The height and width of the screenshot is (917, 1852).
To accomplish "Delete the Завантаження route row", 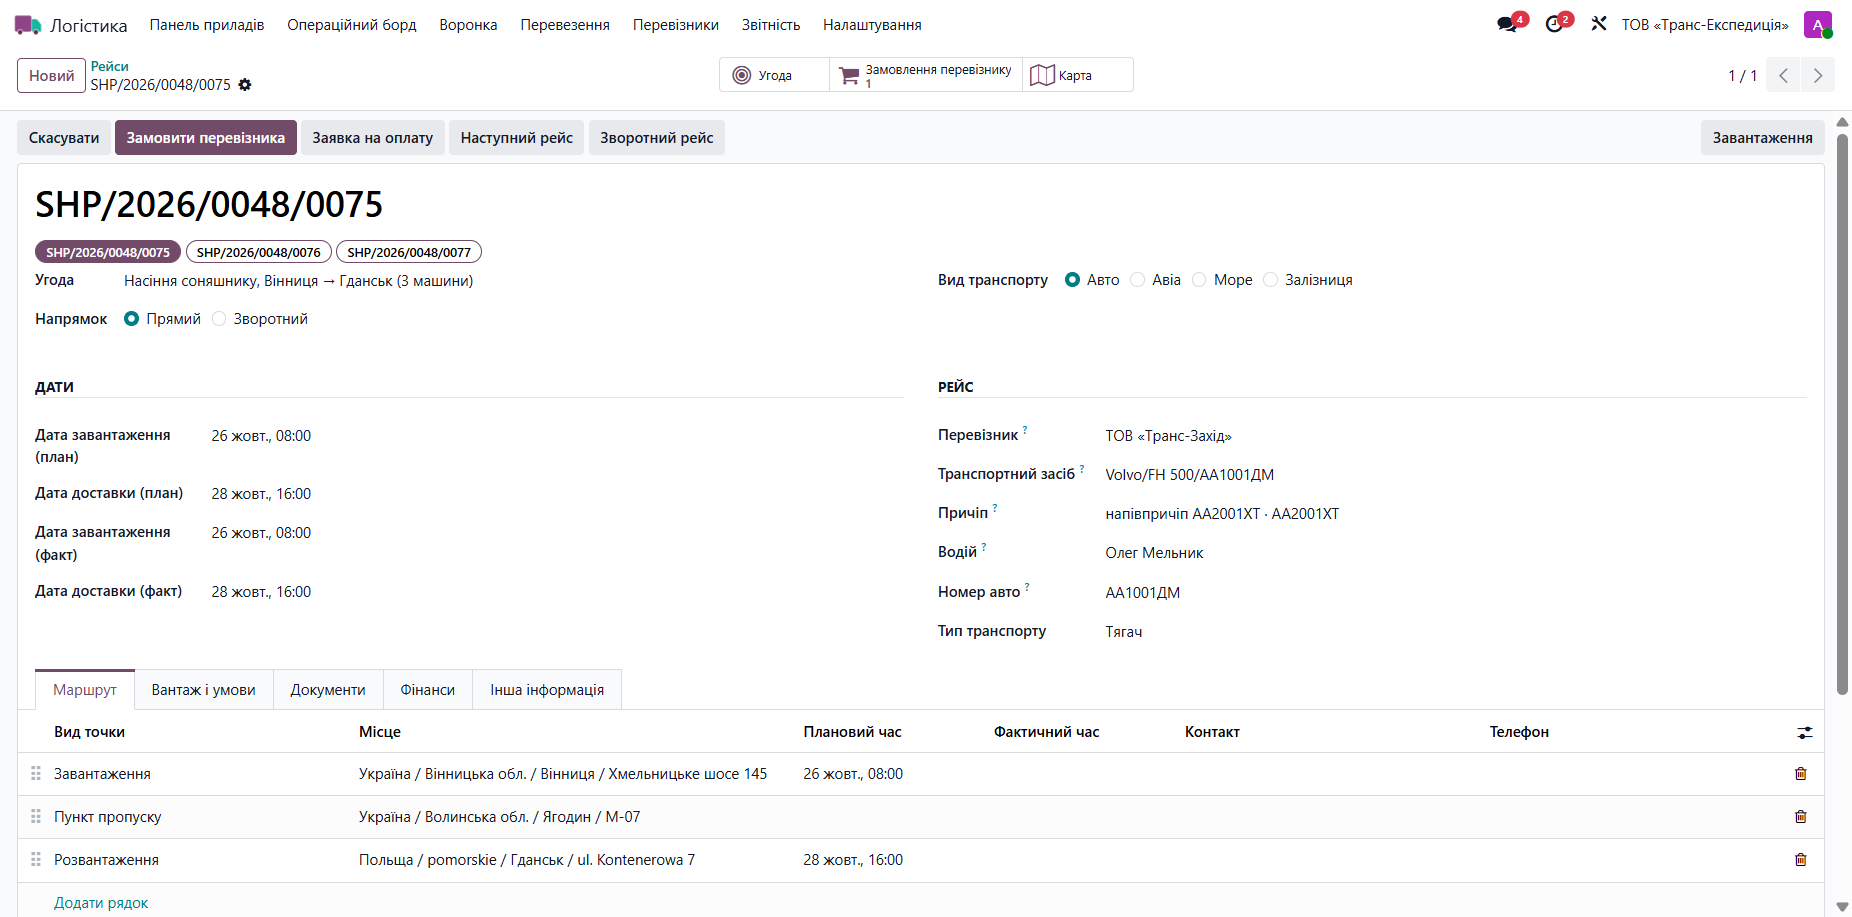I will (x=1801, y=774).
